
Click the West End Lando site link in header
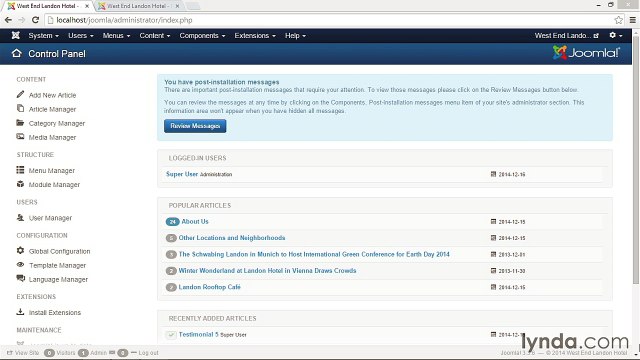pos(562,36)
